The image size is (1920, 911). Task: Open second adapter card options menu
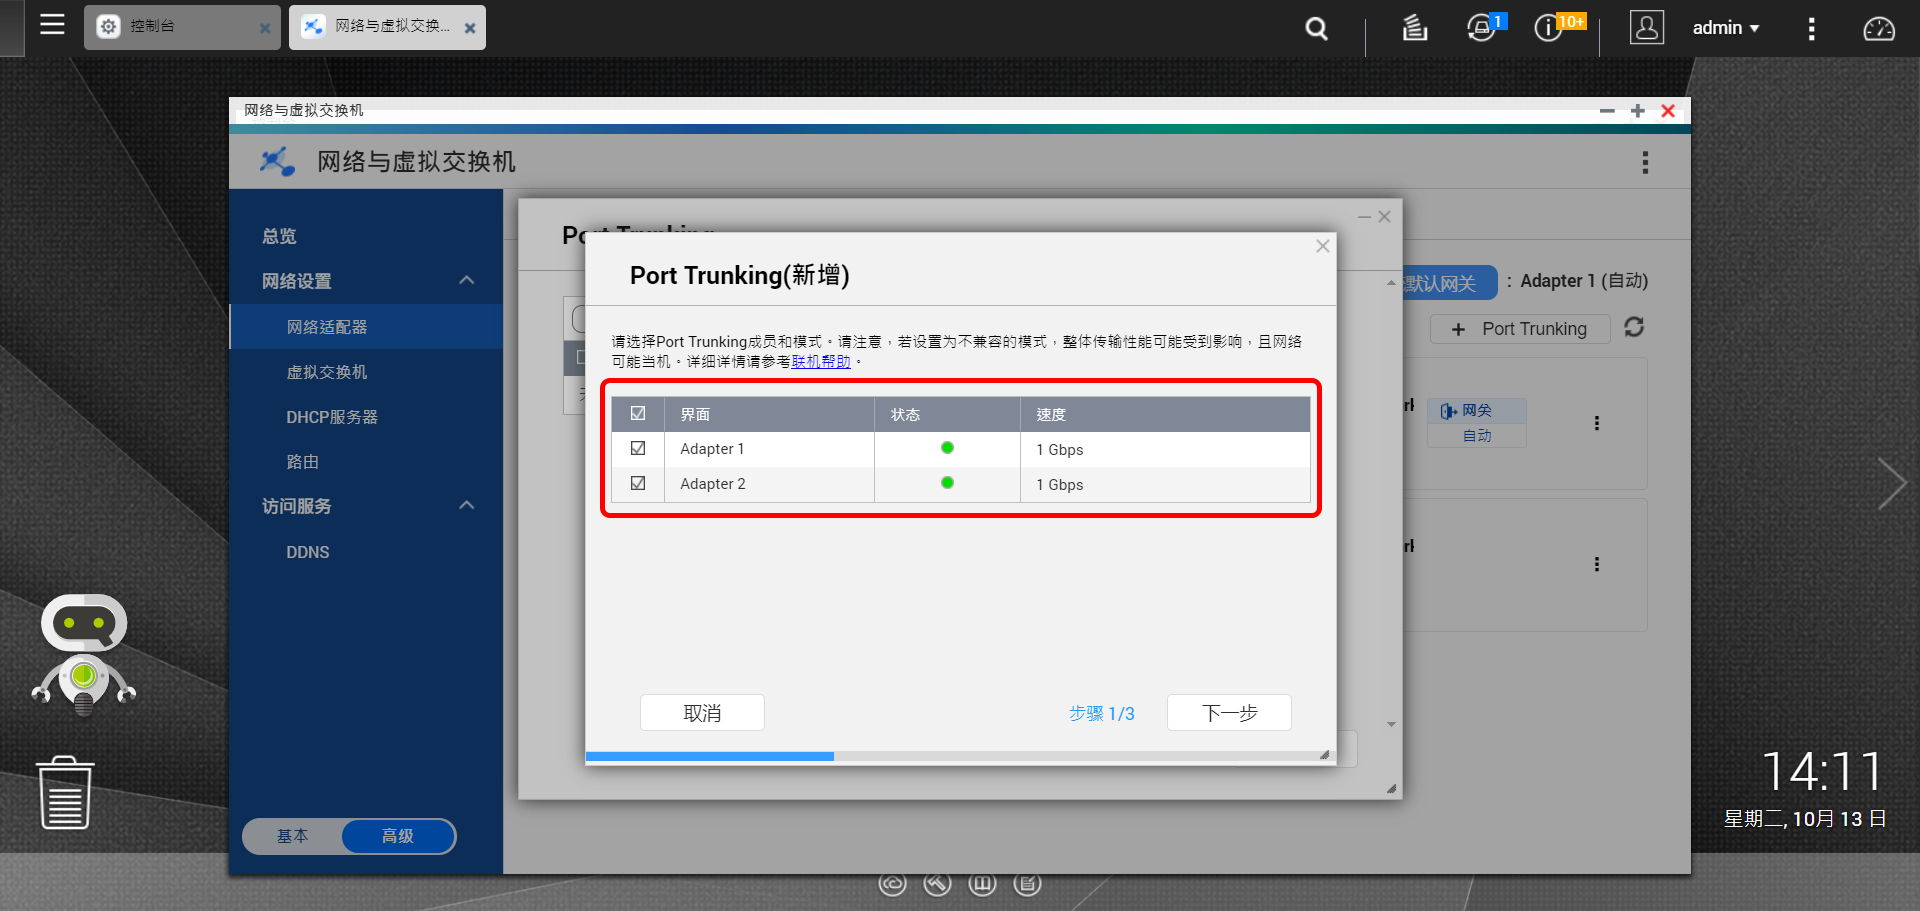pos(1597,564)
